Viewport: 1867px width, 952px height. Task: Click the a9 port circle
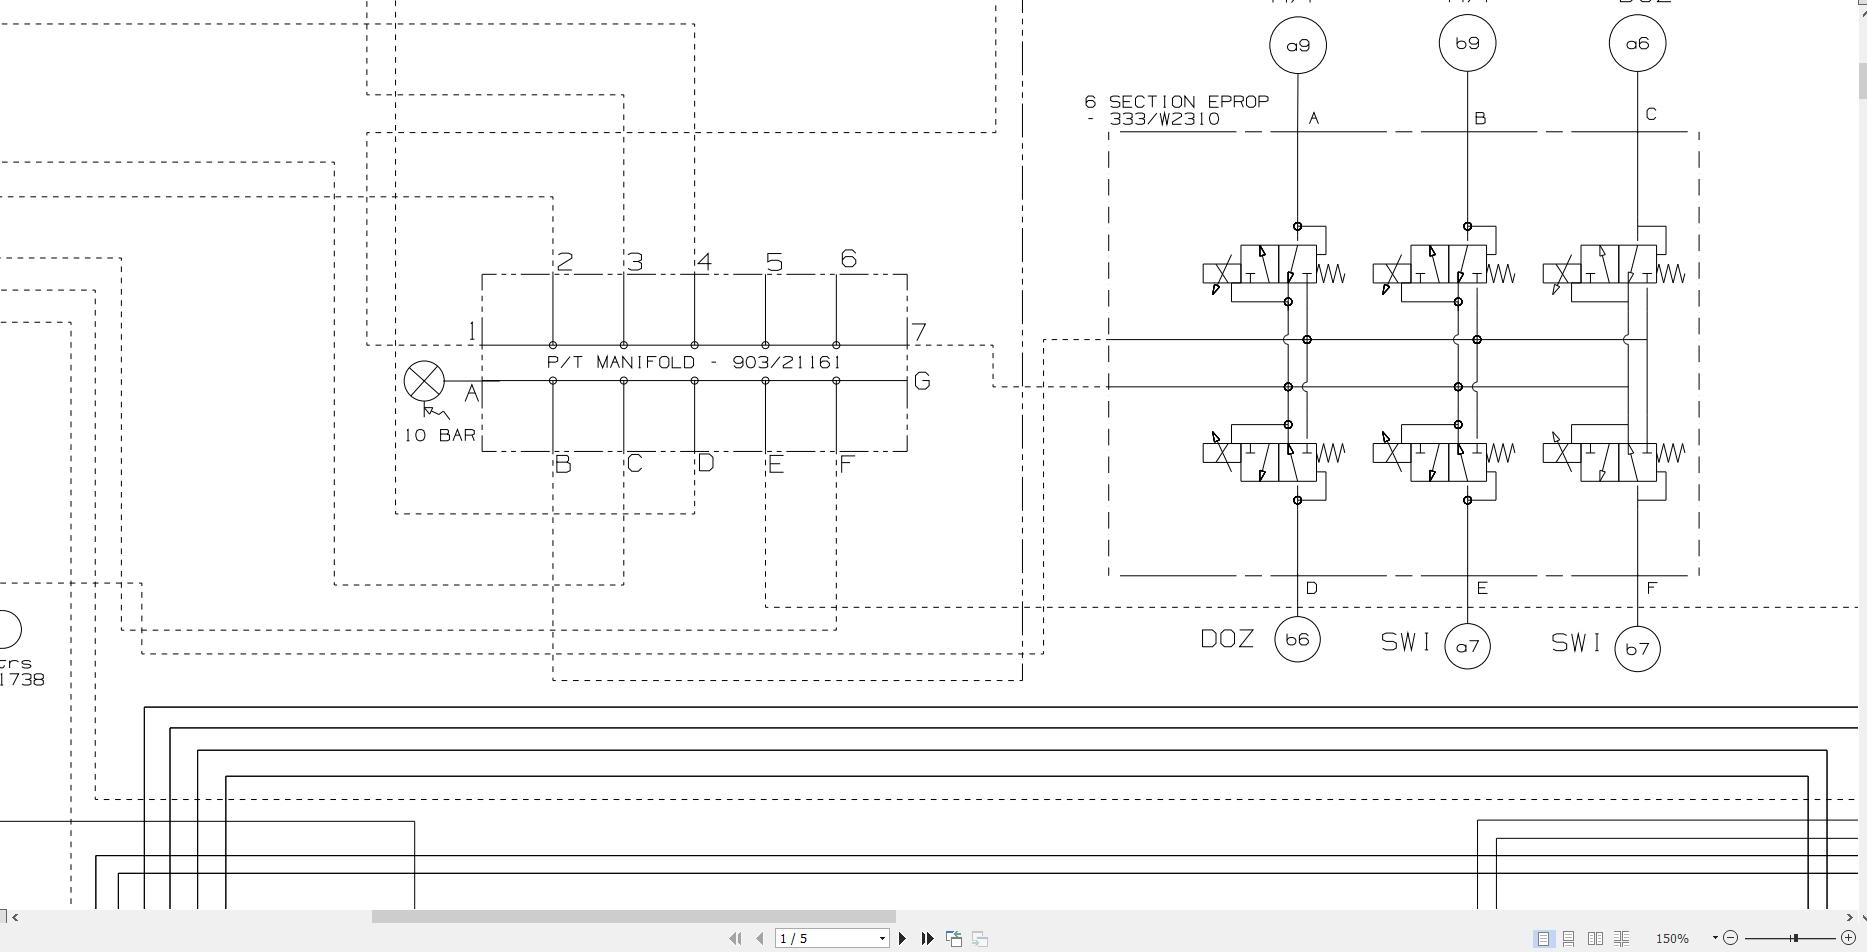(1298, 45)
